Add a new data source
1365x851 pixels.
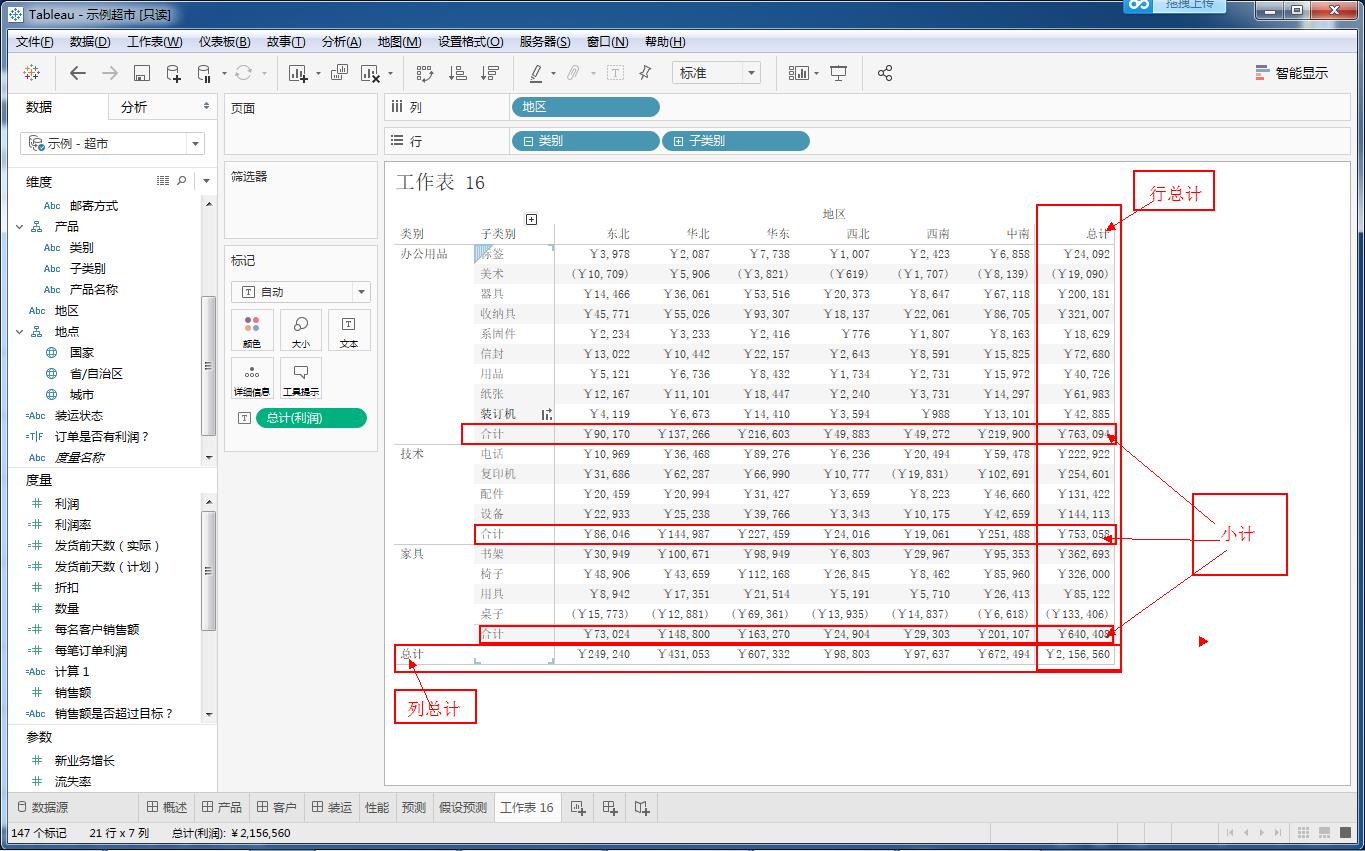(173, 73)
